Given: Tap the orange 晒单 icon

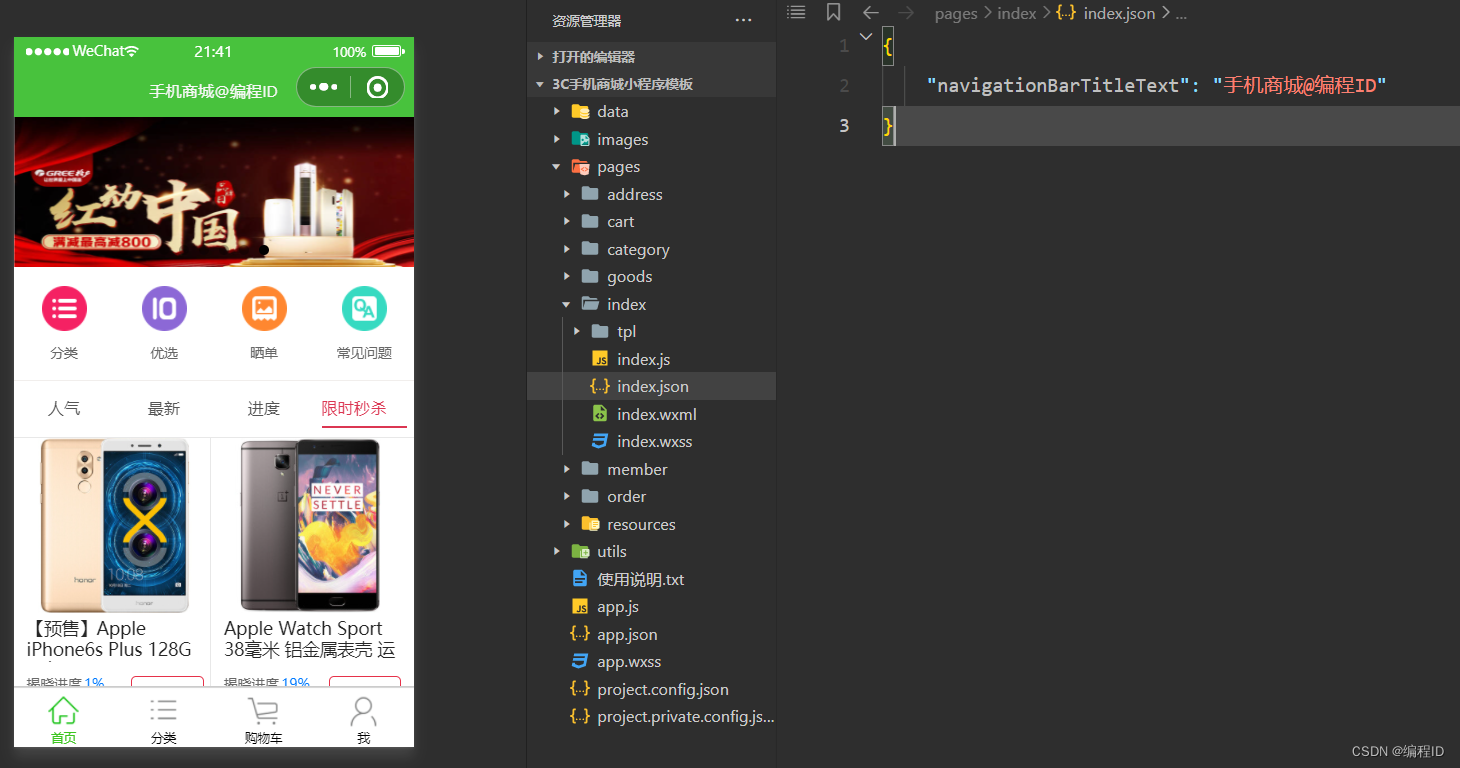Looking at the screenshot, I should pyautogui.click(x=264, y=308).
